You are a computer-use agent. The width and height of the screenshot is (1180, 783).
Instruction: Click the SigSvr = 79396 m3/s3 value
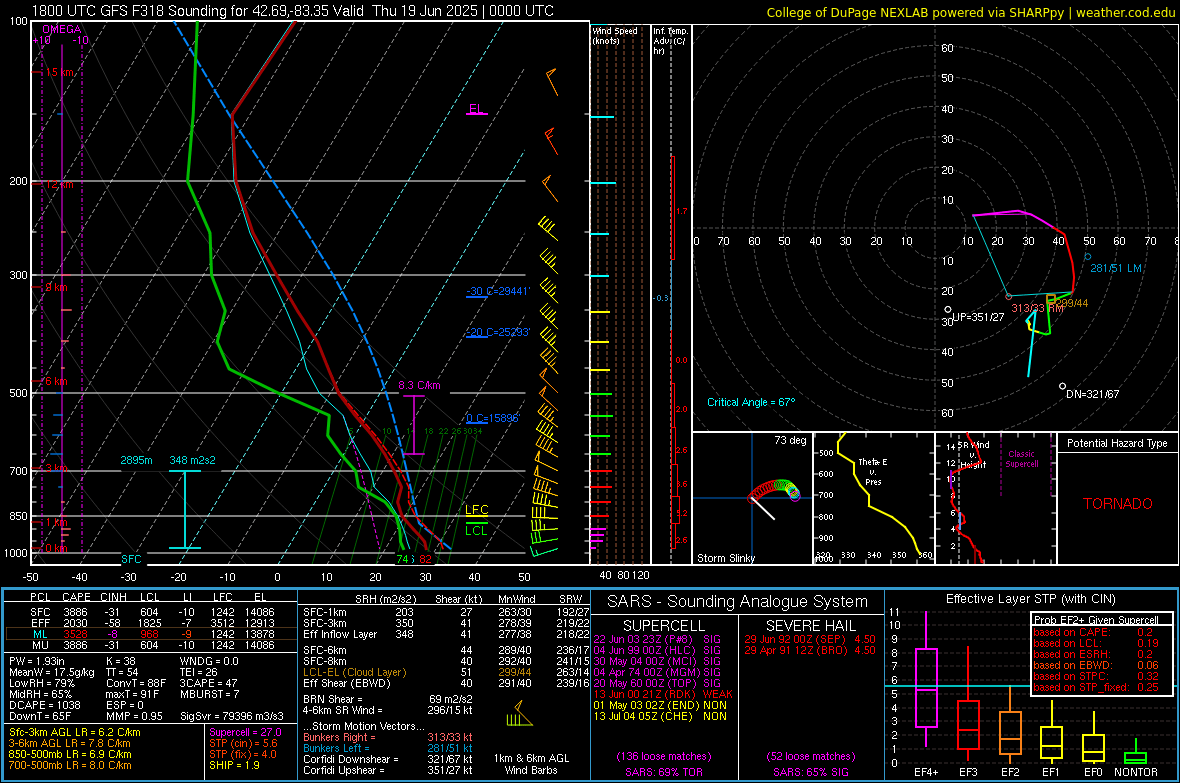coord(232,716)
